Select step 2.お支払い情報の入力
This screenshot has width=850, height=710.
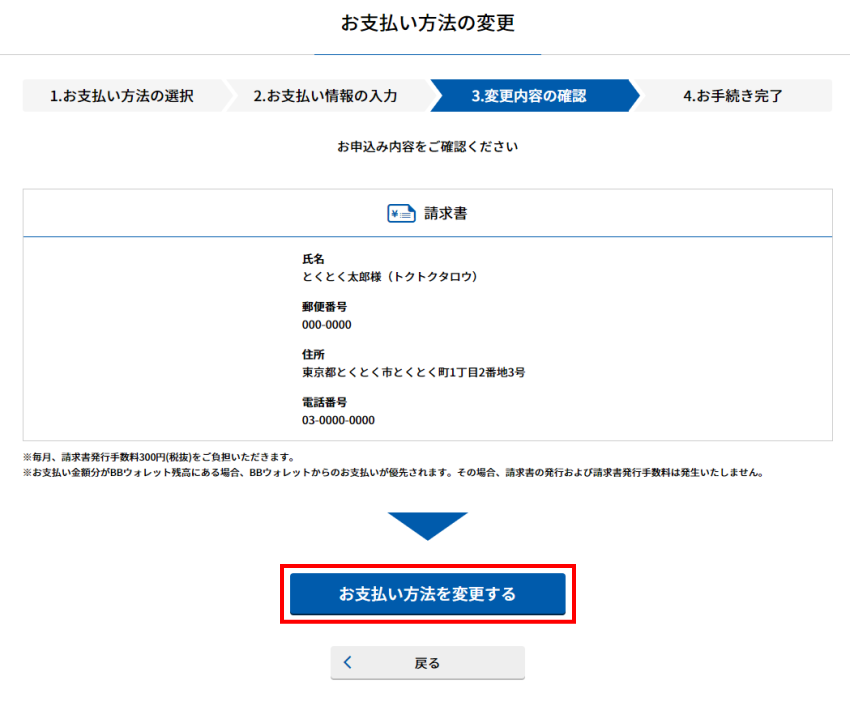tap(326, 96)
